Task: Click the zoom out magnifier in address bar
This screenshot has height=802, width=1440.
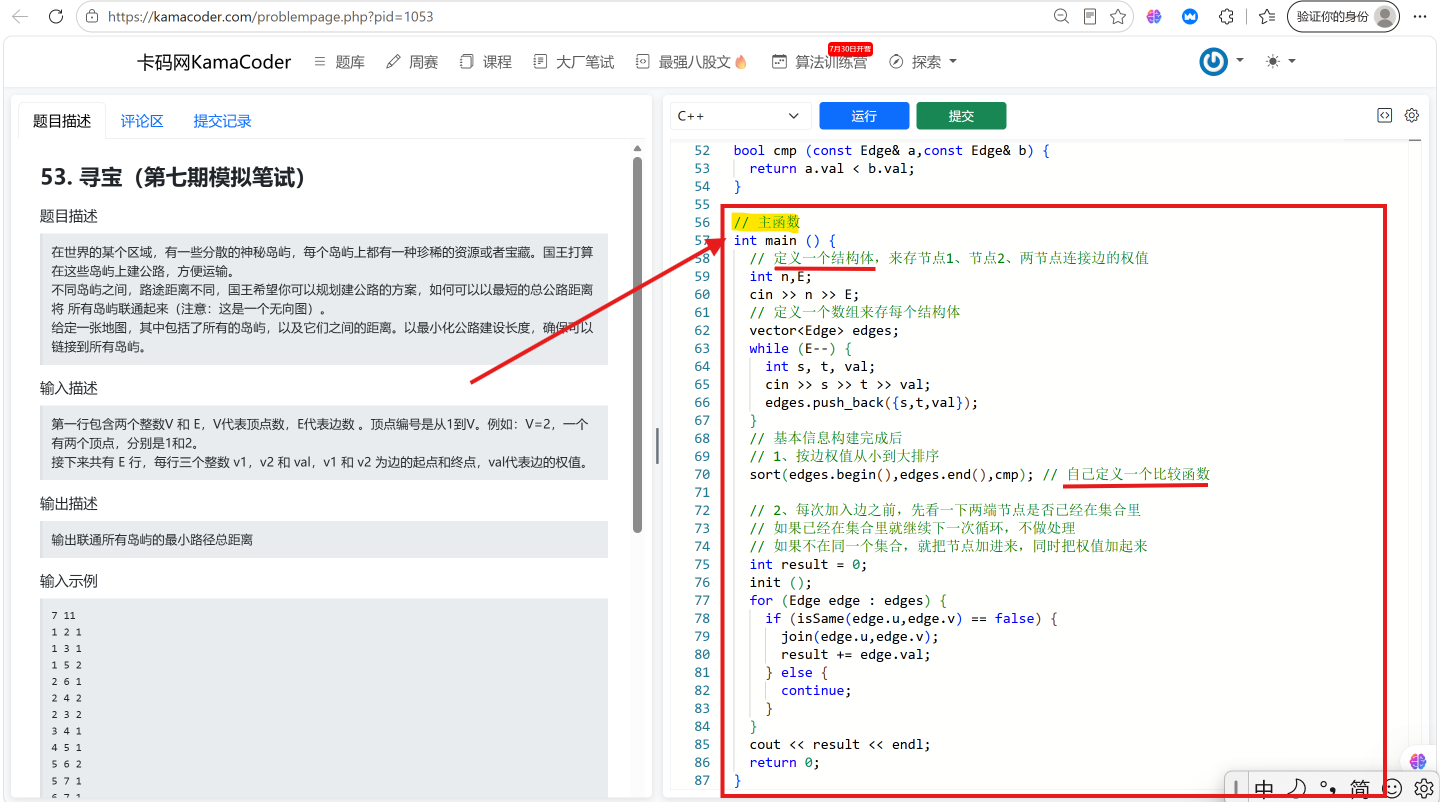Action: point(1062,16)
